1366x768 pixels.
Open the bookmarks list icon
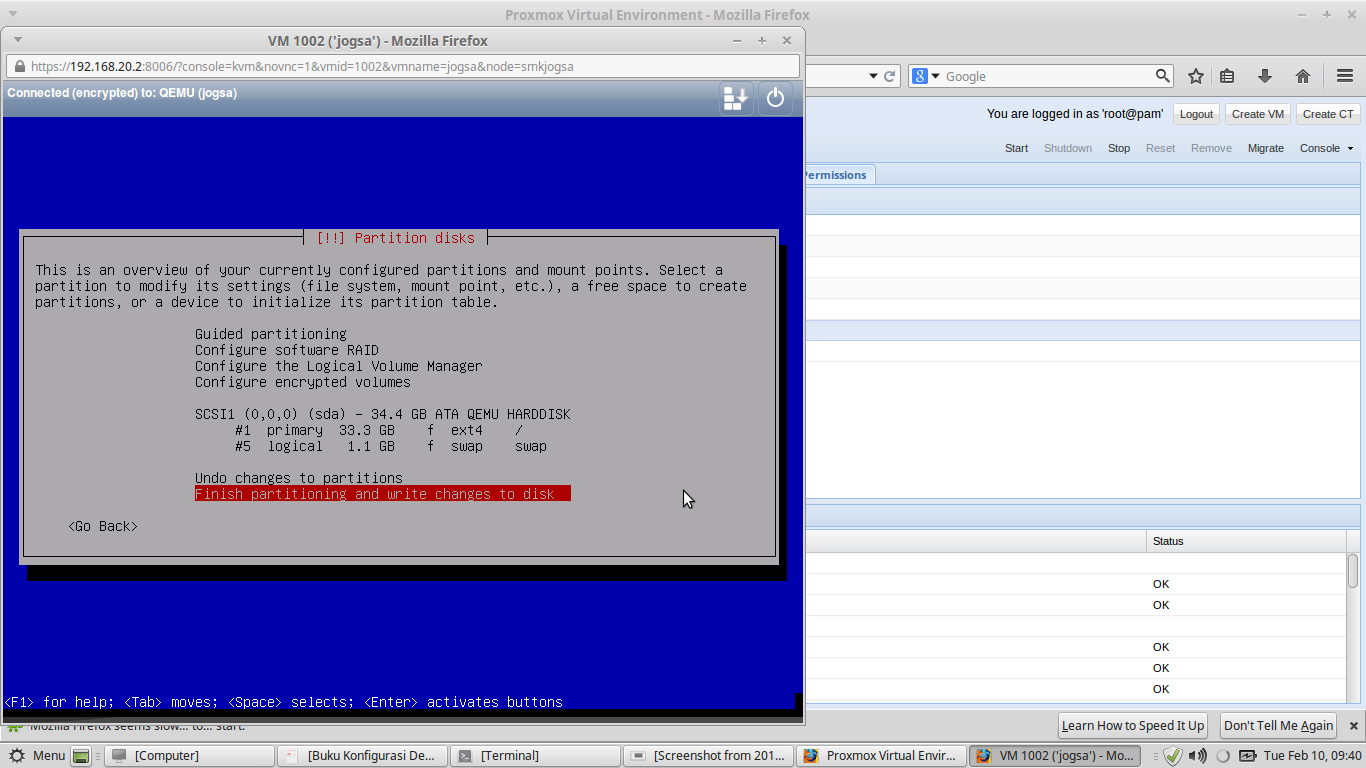[x=1227, y=76]
